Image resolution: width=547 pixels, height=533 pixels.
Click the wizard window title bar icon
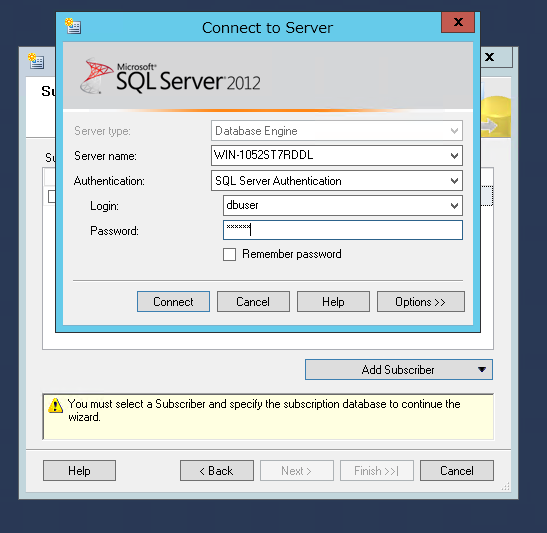coord(36,61)
